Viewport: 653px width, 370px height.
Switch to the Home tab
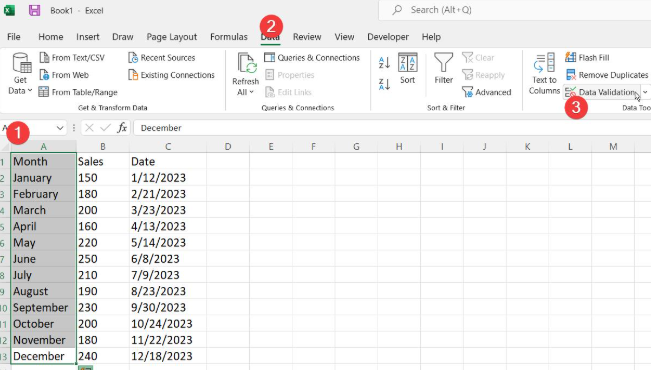tap(51, 37)
